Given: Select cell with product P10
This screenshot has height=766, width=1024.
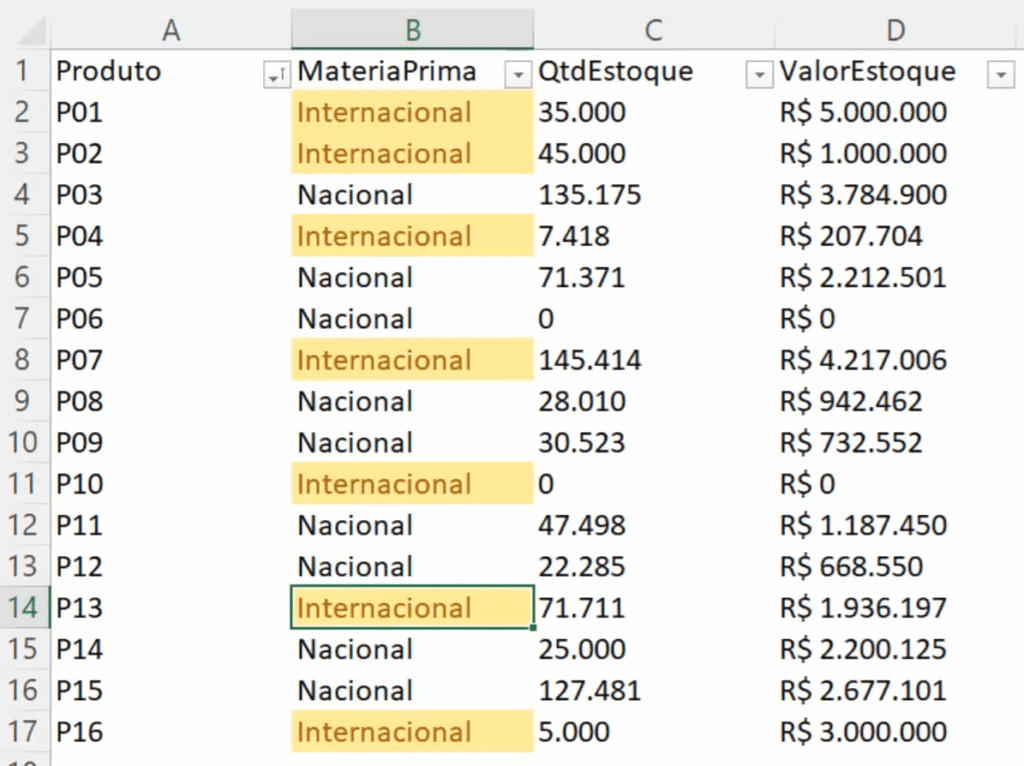Looking at the screenshot, I should (x=171, y=484).
